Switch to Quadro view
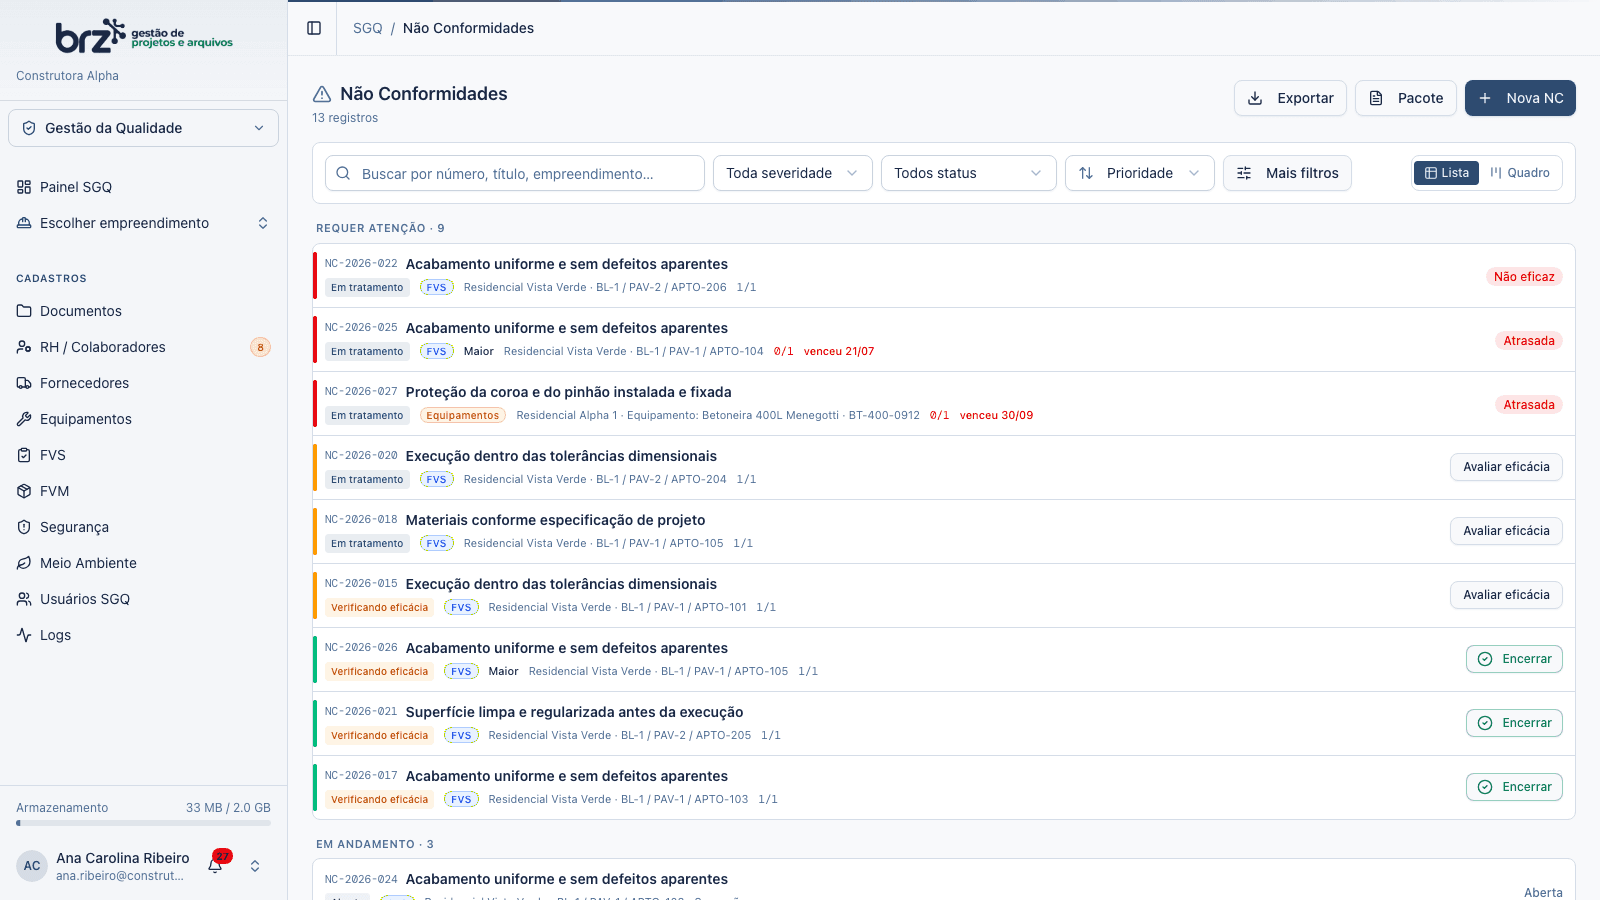The image size is (1600, 900). [x=1520, y=173]
